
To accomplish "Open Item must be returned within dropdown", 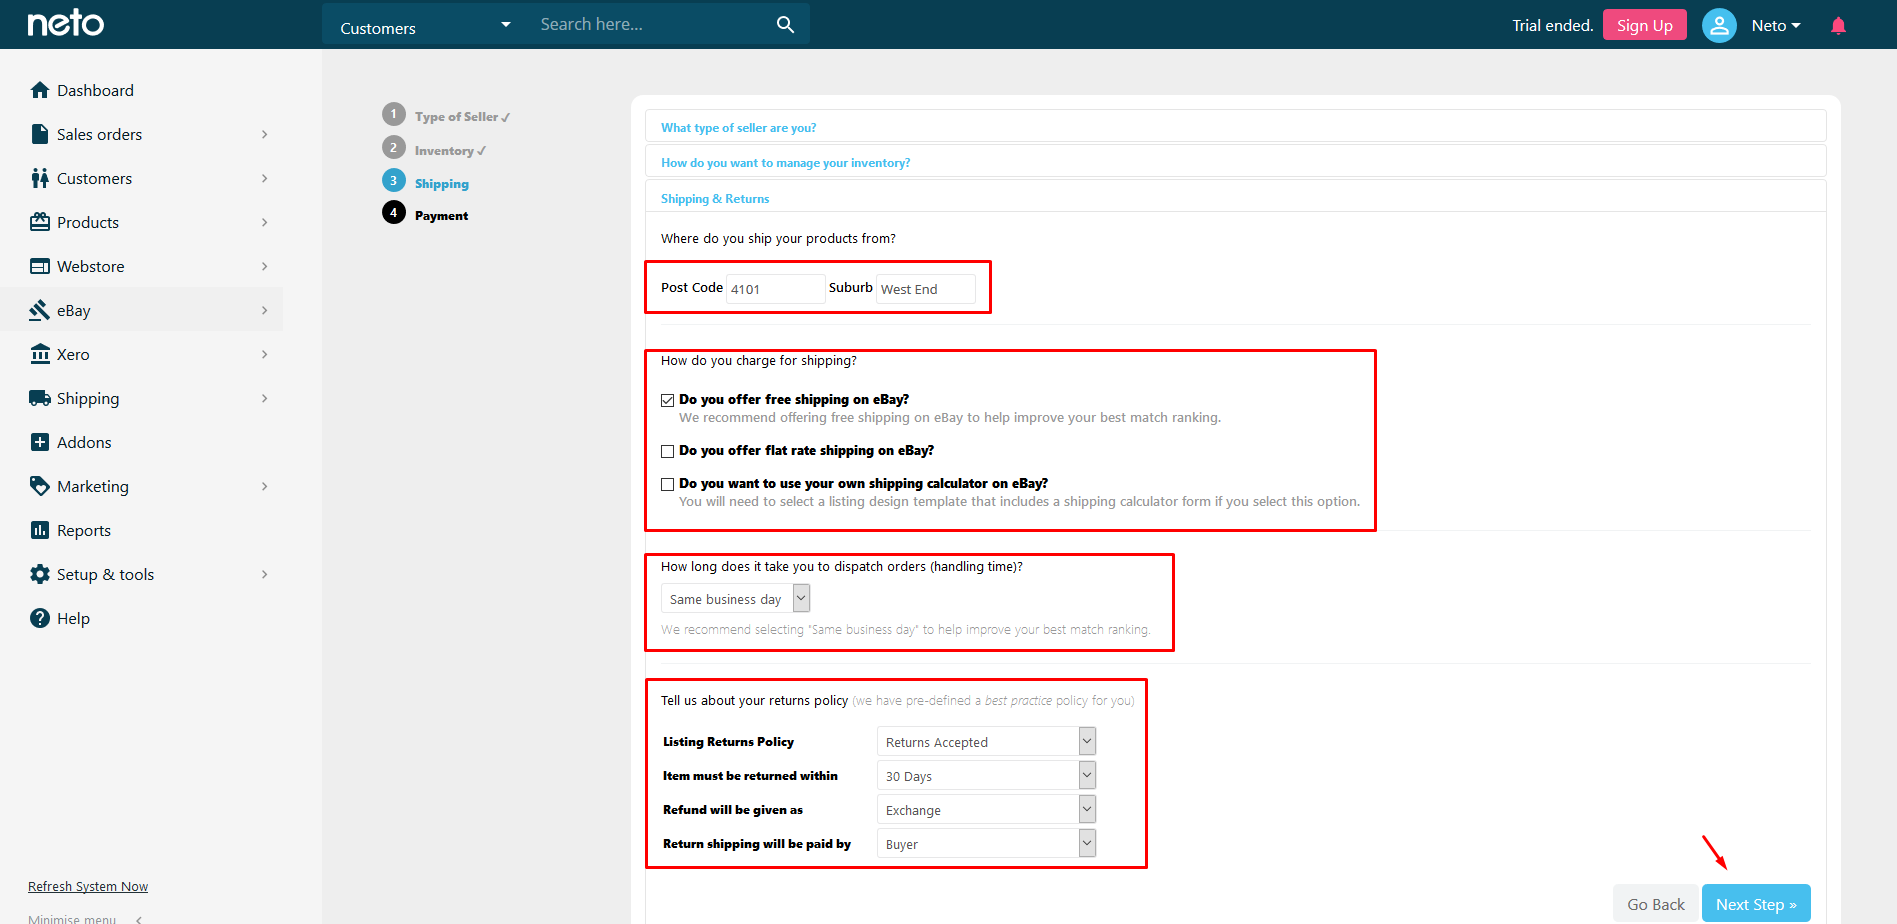I will click(x=986, y=775).
